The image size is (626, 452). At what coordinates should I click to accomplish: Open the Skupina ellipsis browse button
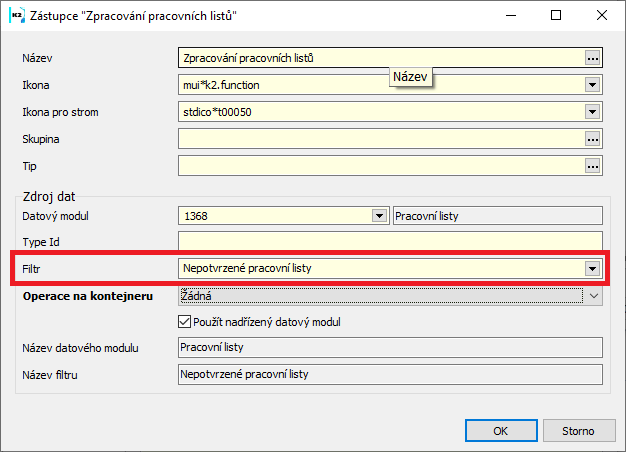click(593, 139)
